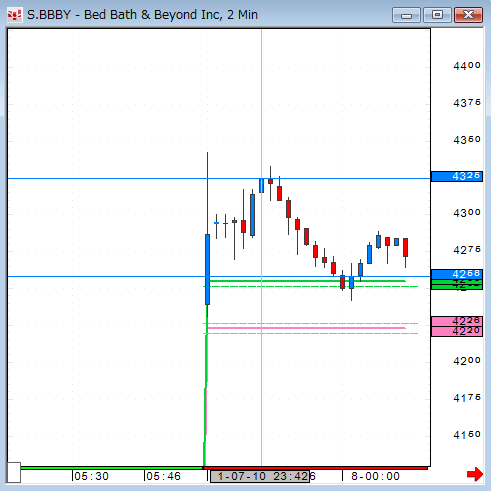Click the 4300 price axis value
Viewport: 491px width, 491px height.
[x=467, y=213]
